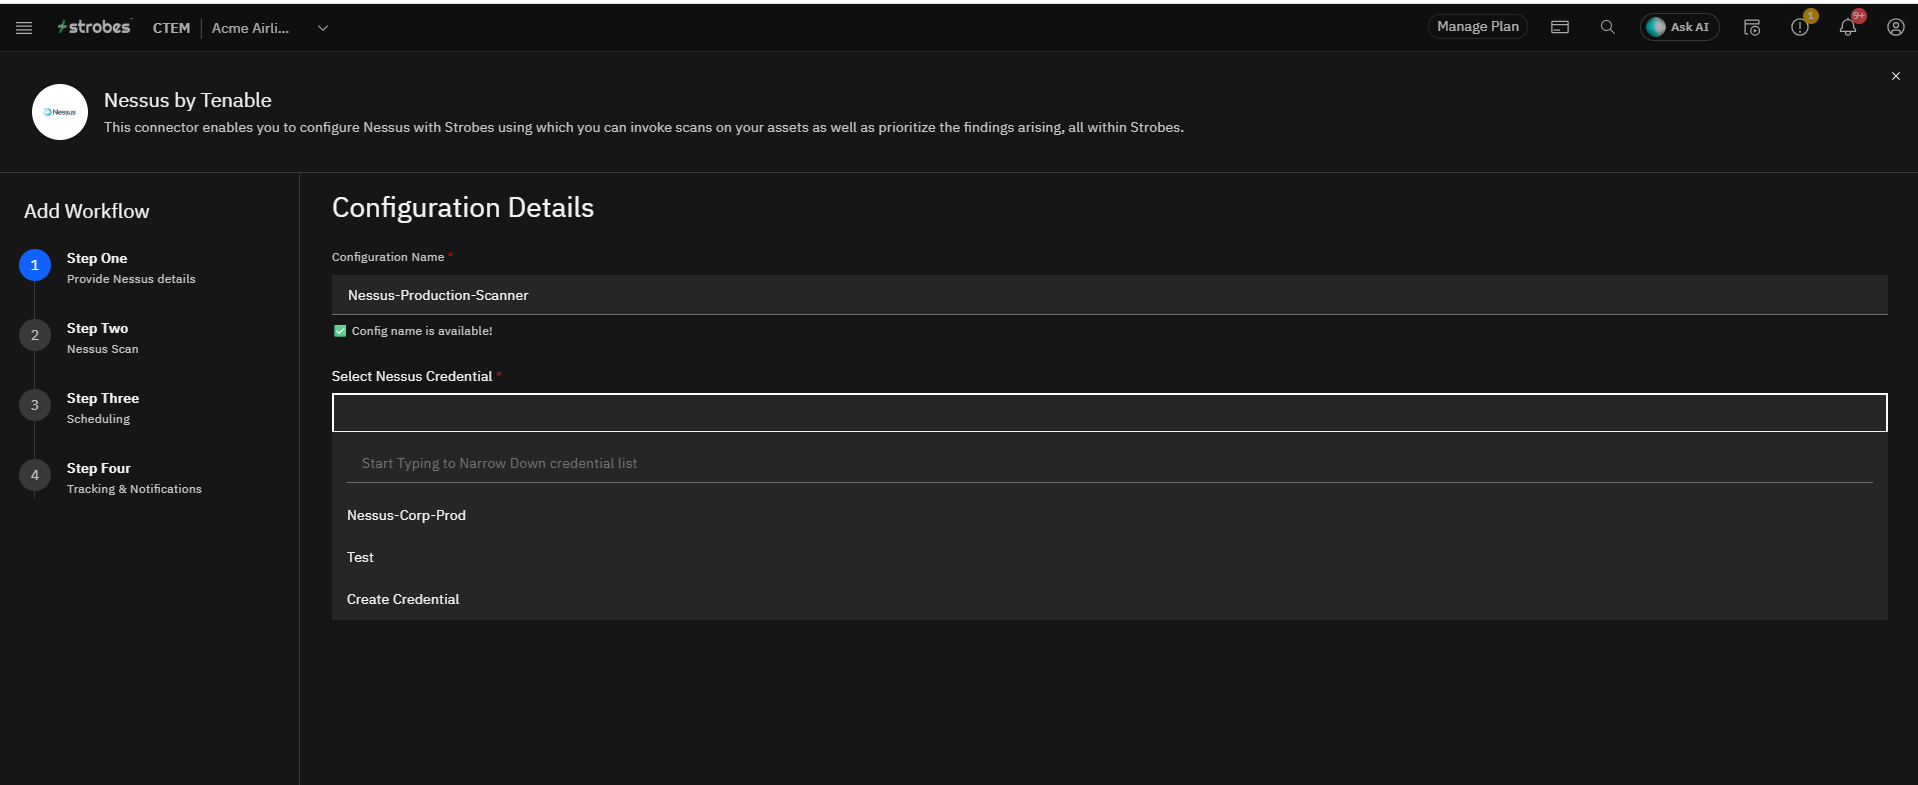
Task: Open the Ask AI assistant
Action: 1680,27
